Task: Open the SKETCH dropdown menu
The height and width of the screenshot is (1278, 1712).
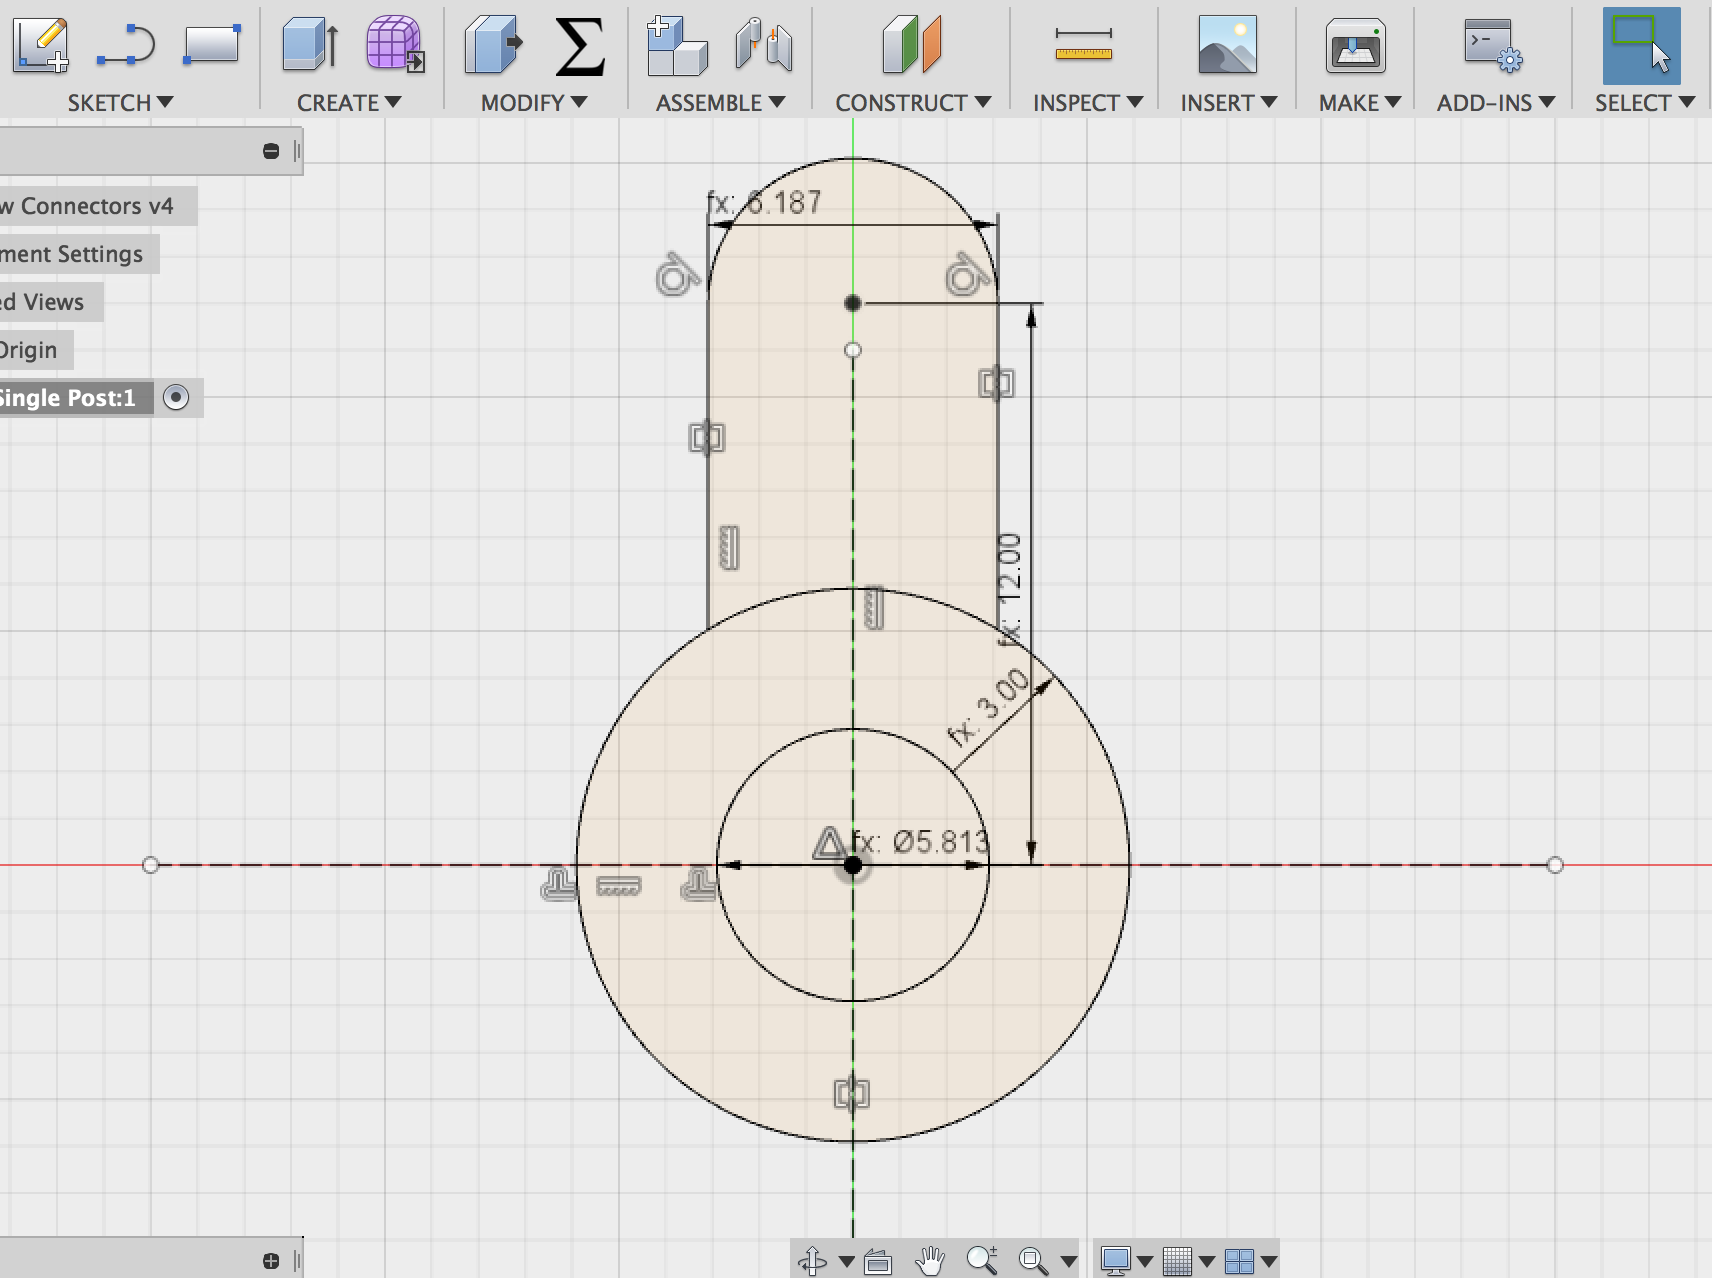Action: tap(120, 103)
